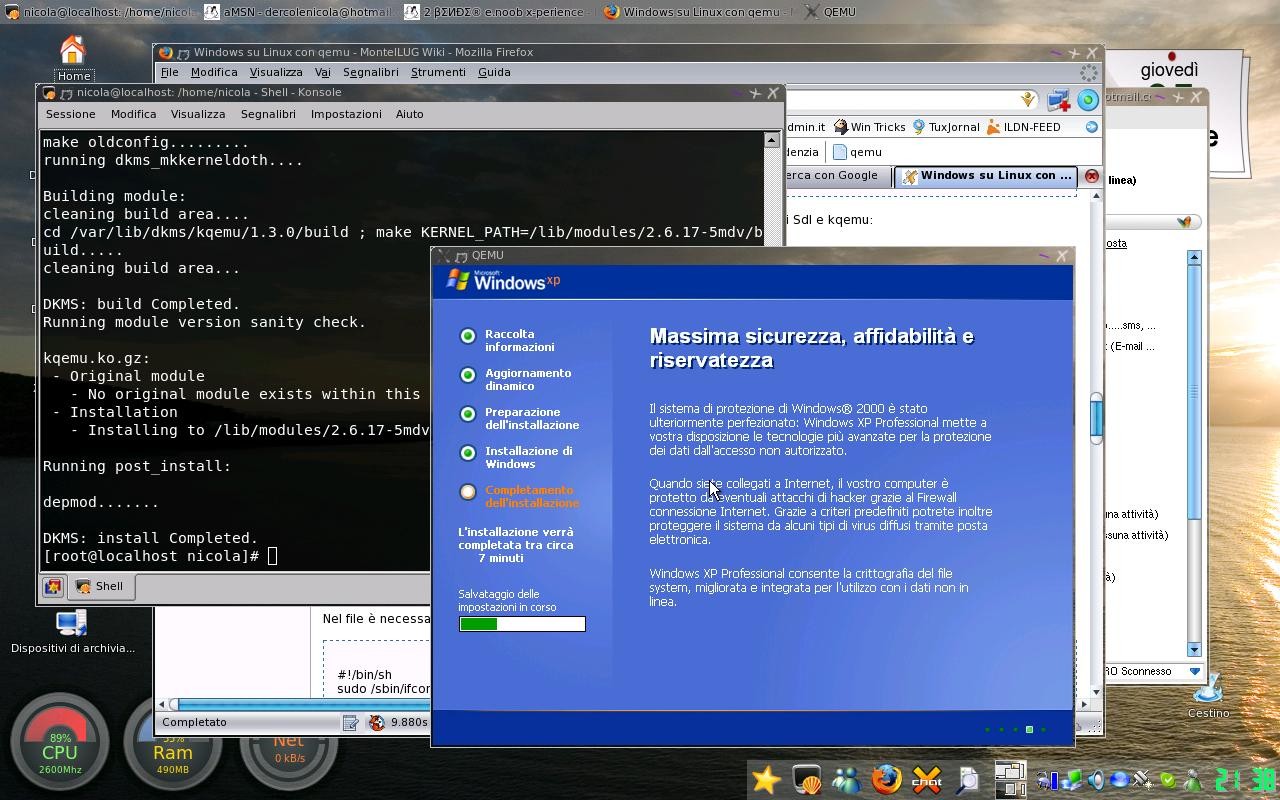Launch Firefox from the bottom panel
The image size is (1280, 800).
click(886, 779)
